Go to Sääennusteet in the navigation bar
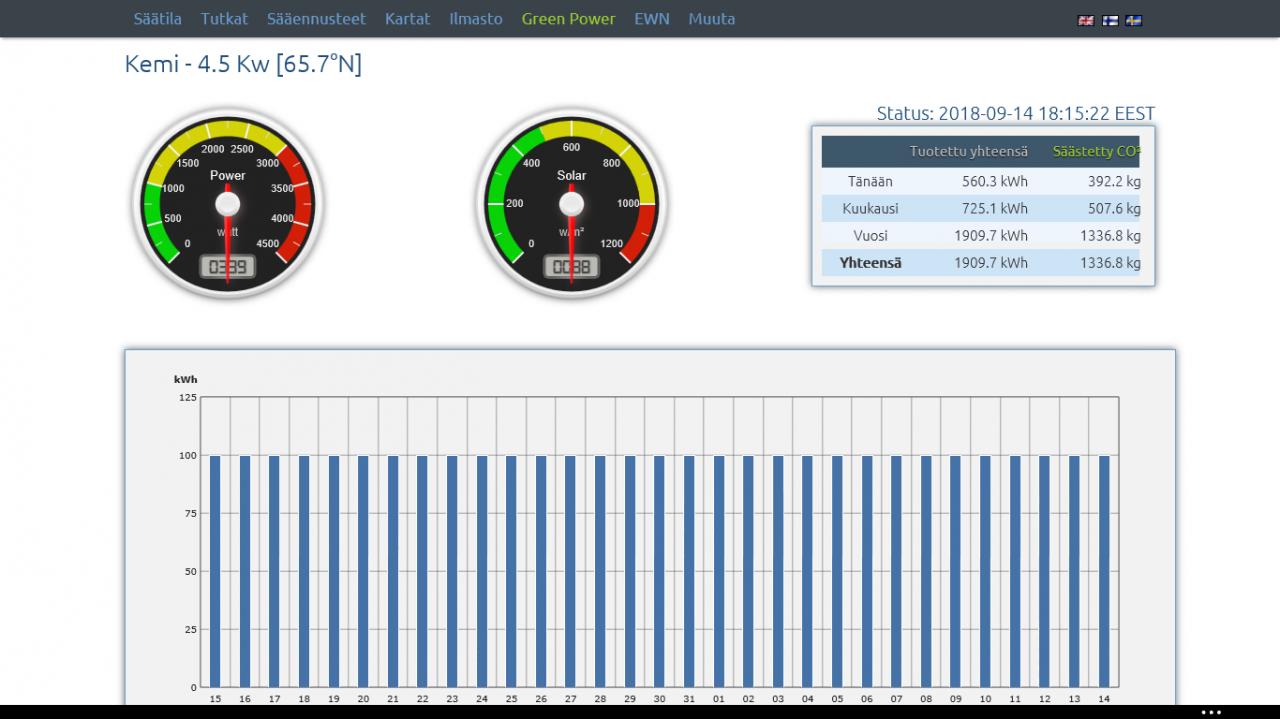 (316, 19)
